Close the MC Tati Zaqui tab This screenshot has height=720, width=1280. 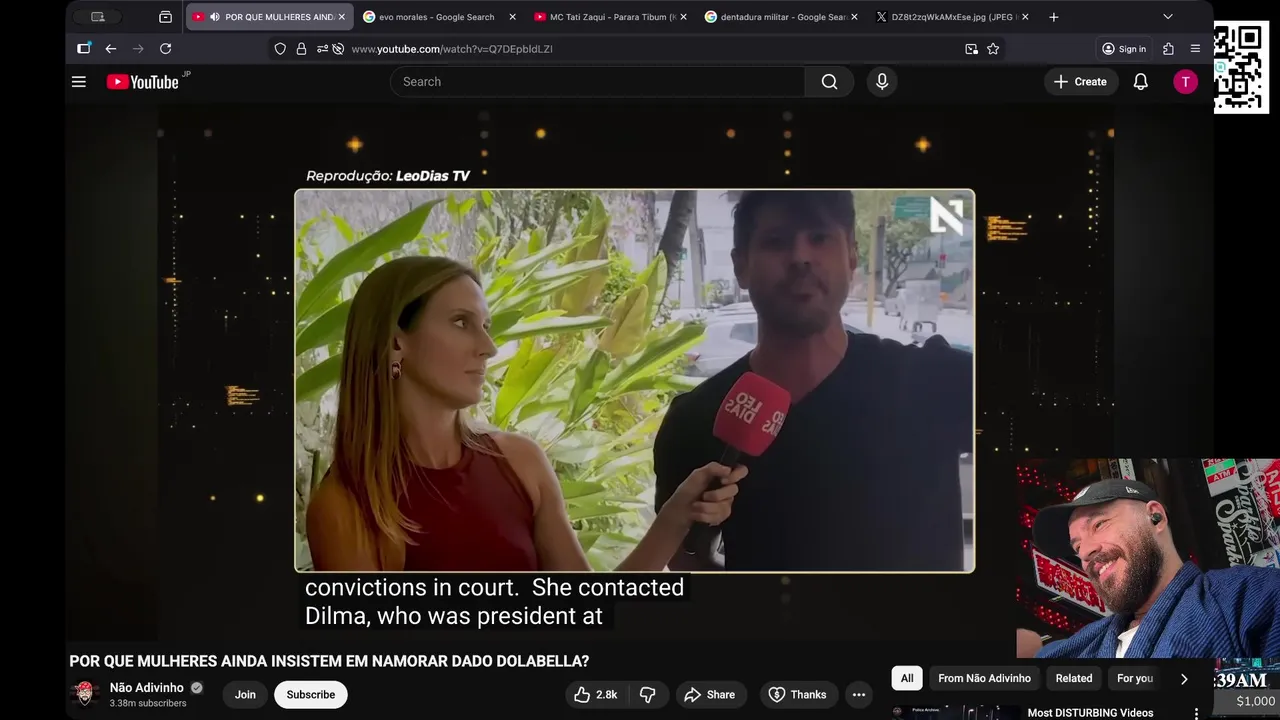coord(683,17)
